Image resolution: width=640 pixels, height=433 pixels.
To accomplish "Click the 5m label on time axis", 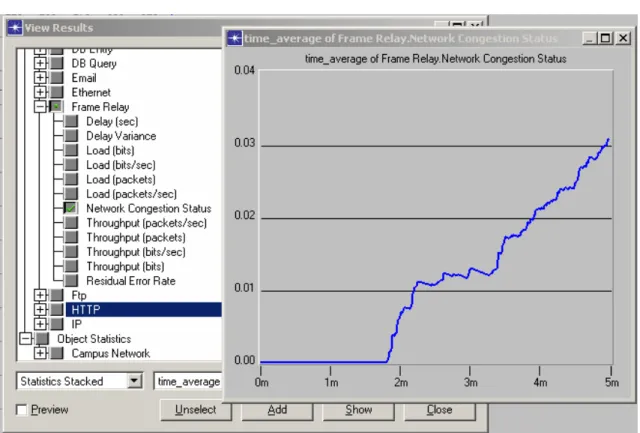I will (x=611, y=382).
